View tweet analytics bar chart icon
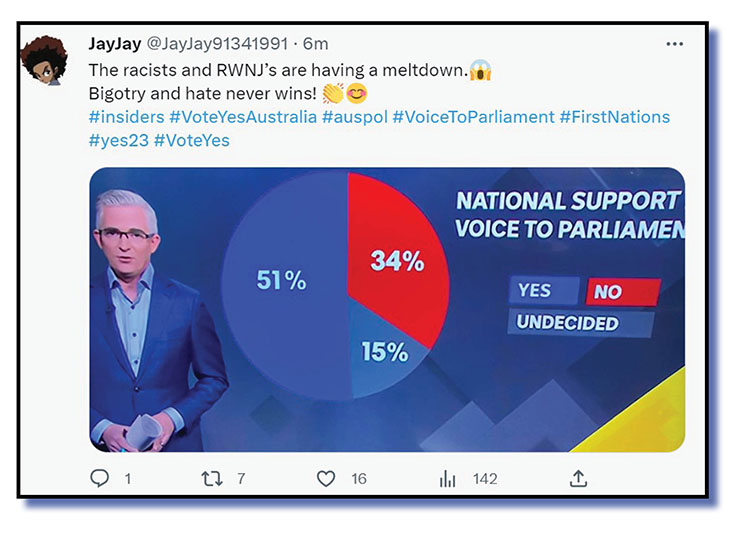This screenshot has height=542, width=737. (x=447, y=479)
